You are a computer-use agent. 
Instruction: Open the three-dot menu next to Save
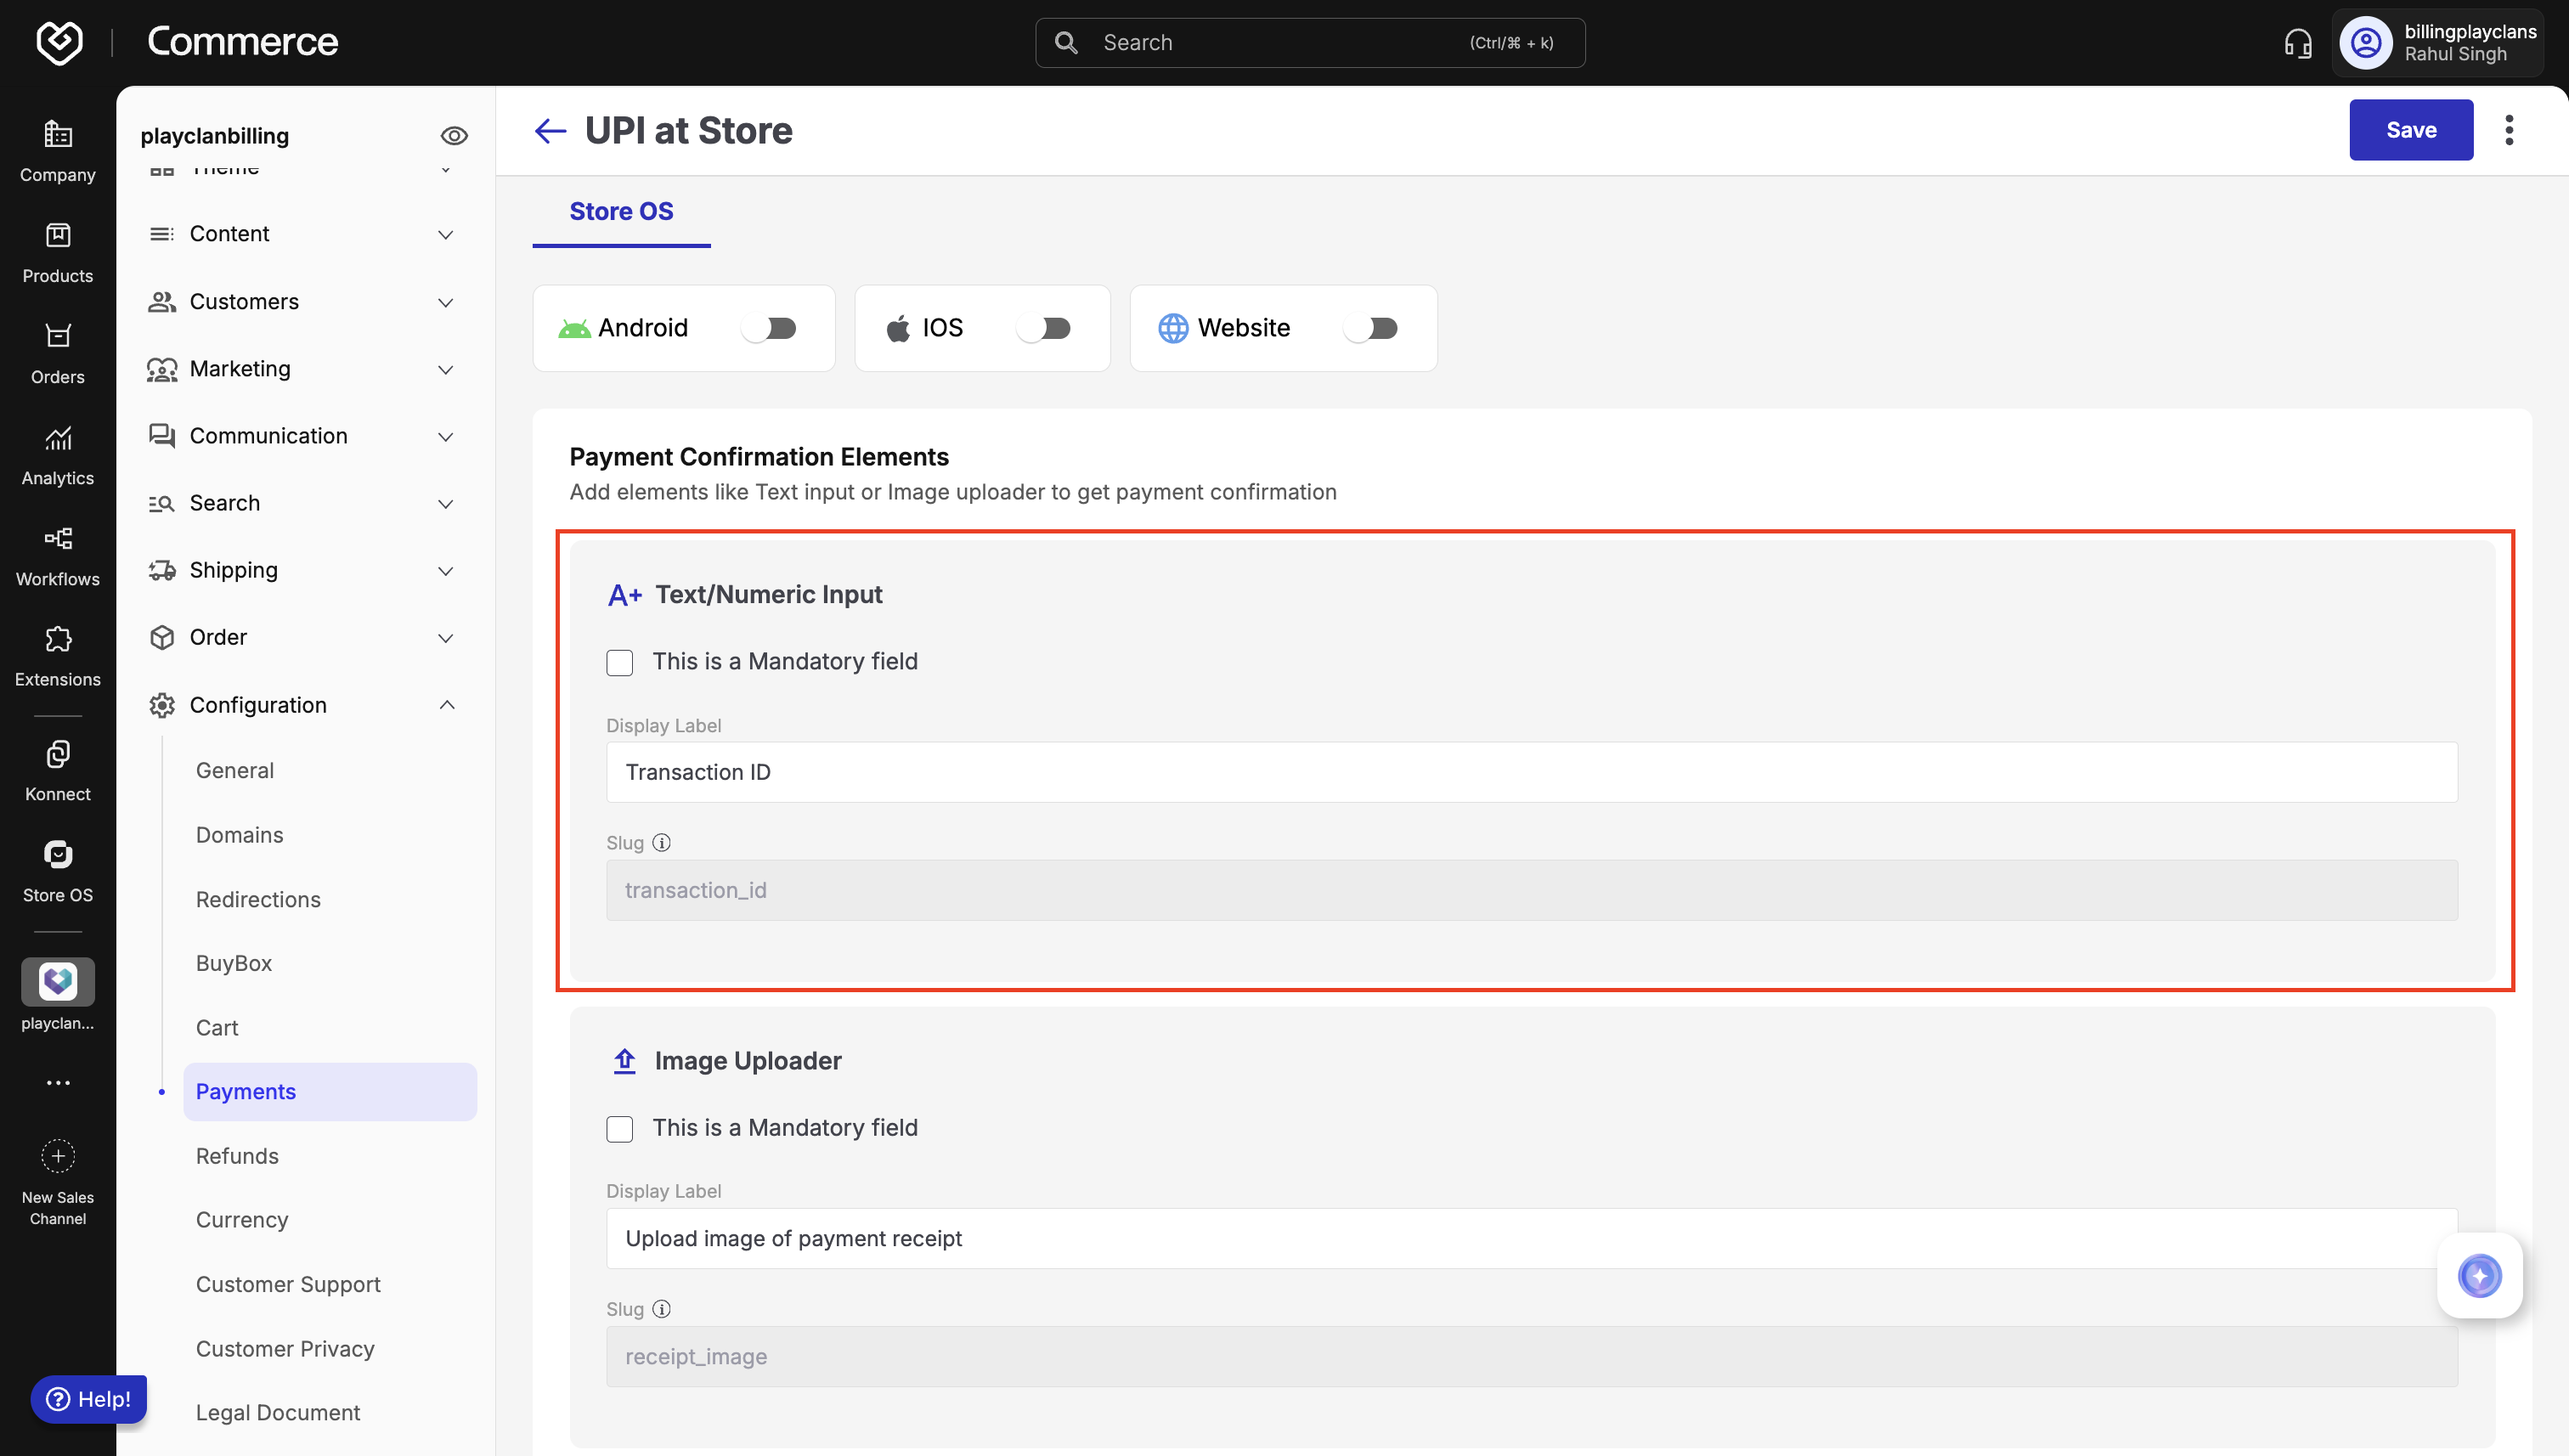[2508, 130]
